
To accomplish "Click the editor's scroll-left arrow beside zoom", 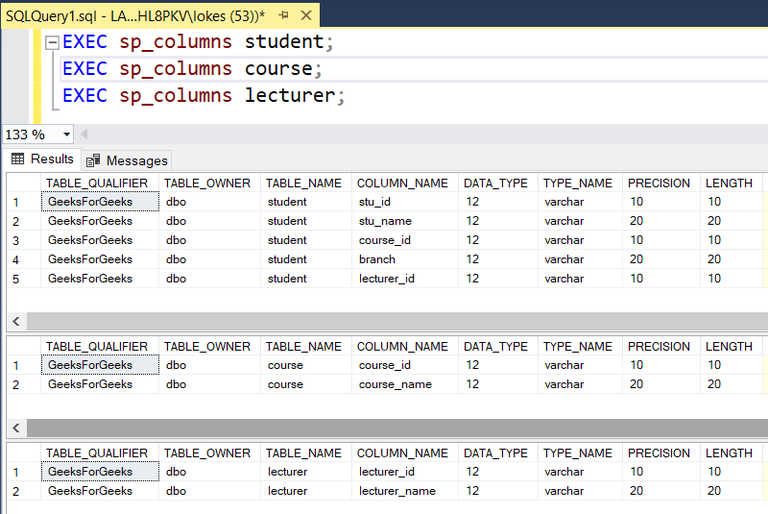I will pyautogui.click(x=84, y=134).
